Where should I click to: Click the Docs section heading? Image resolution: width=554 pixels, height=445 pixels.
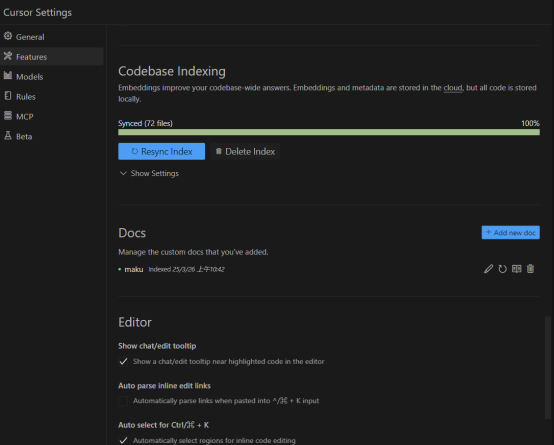[132, 233]
